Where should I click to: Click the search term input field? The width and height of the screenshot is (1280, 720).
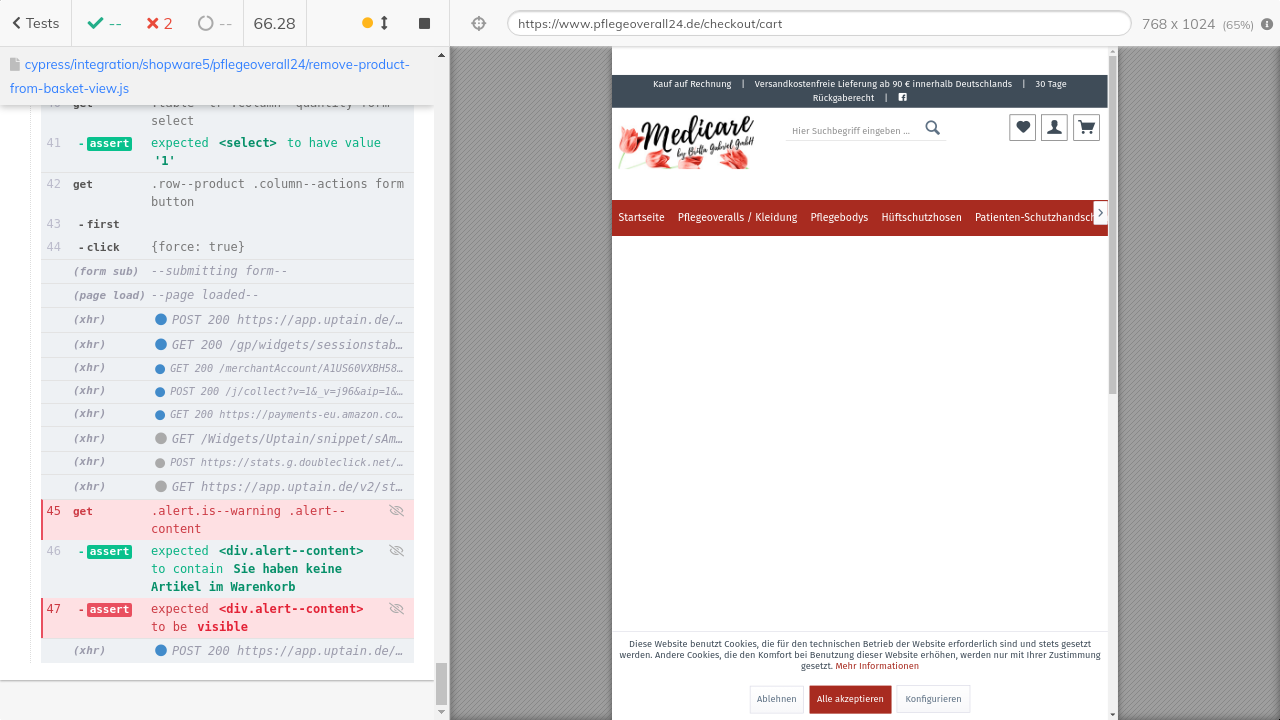point(851,130)
